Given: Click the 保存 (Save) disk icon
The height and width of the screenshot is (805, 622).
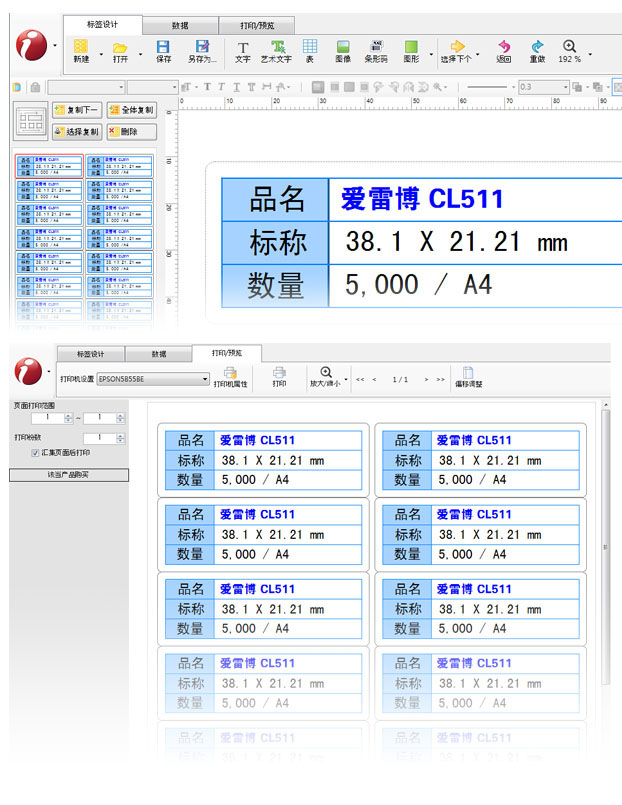Looking at the screenshot, I should coord(163,47).
